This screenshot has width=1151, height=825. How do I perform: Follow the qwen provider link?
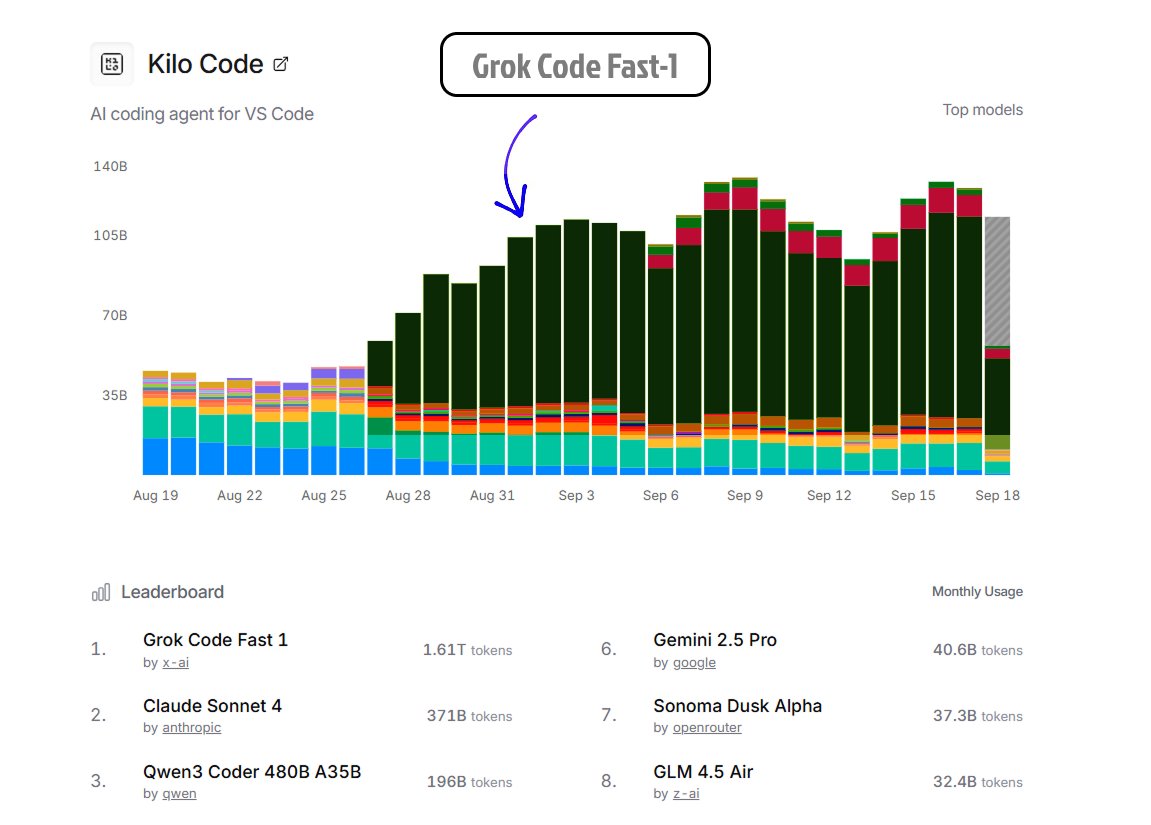(179, 793)
